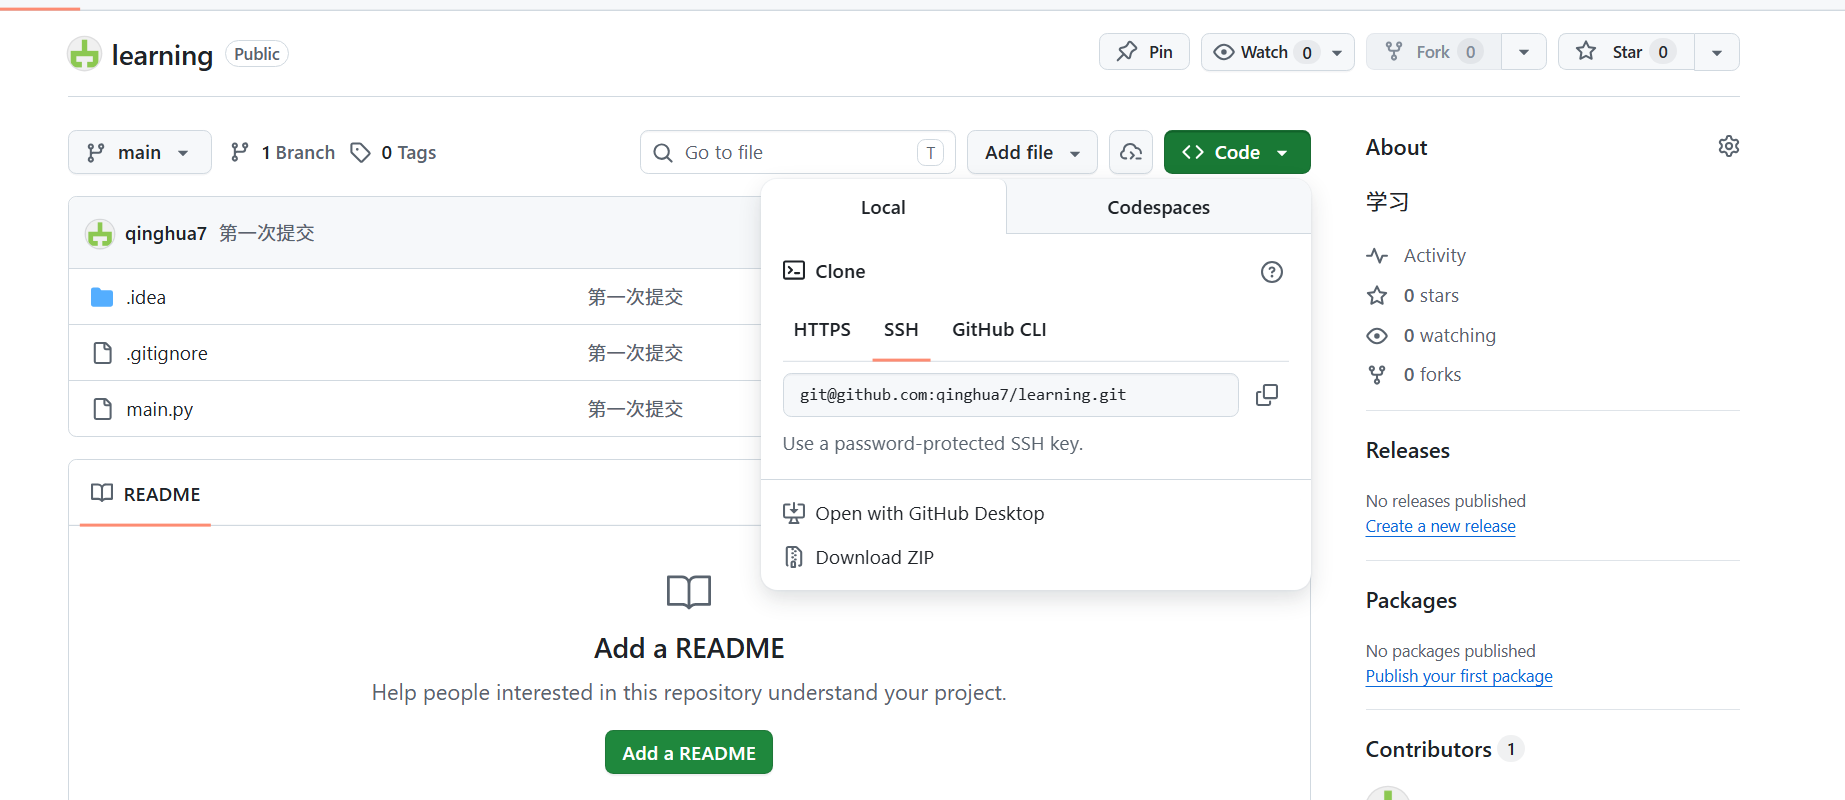This screenshot has width=1845, height=800.
Task: Open the main.py file
Action: point(160,409)
